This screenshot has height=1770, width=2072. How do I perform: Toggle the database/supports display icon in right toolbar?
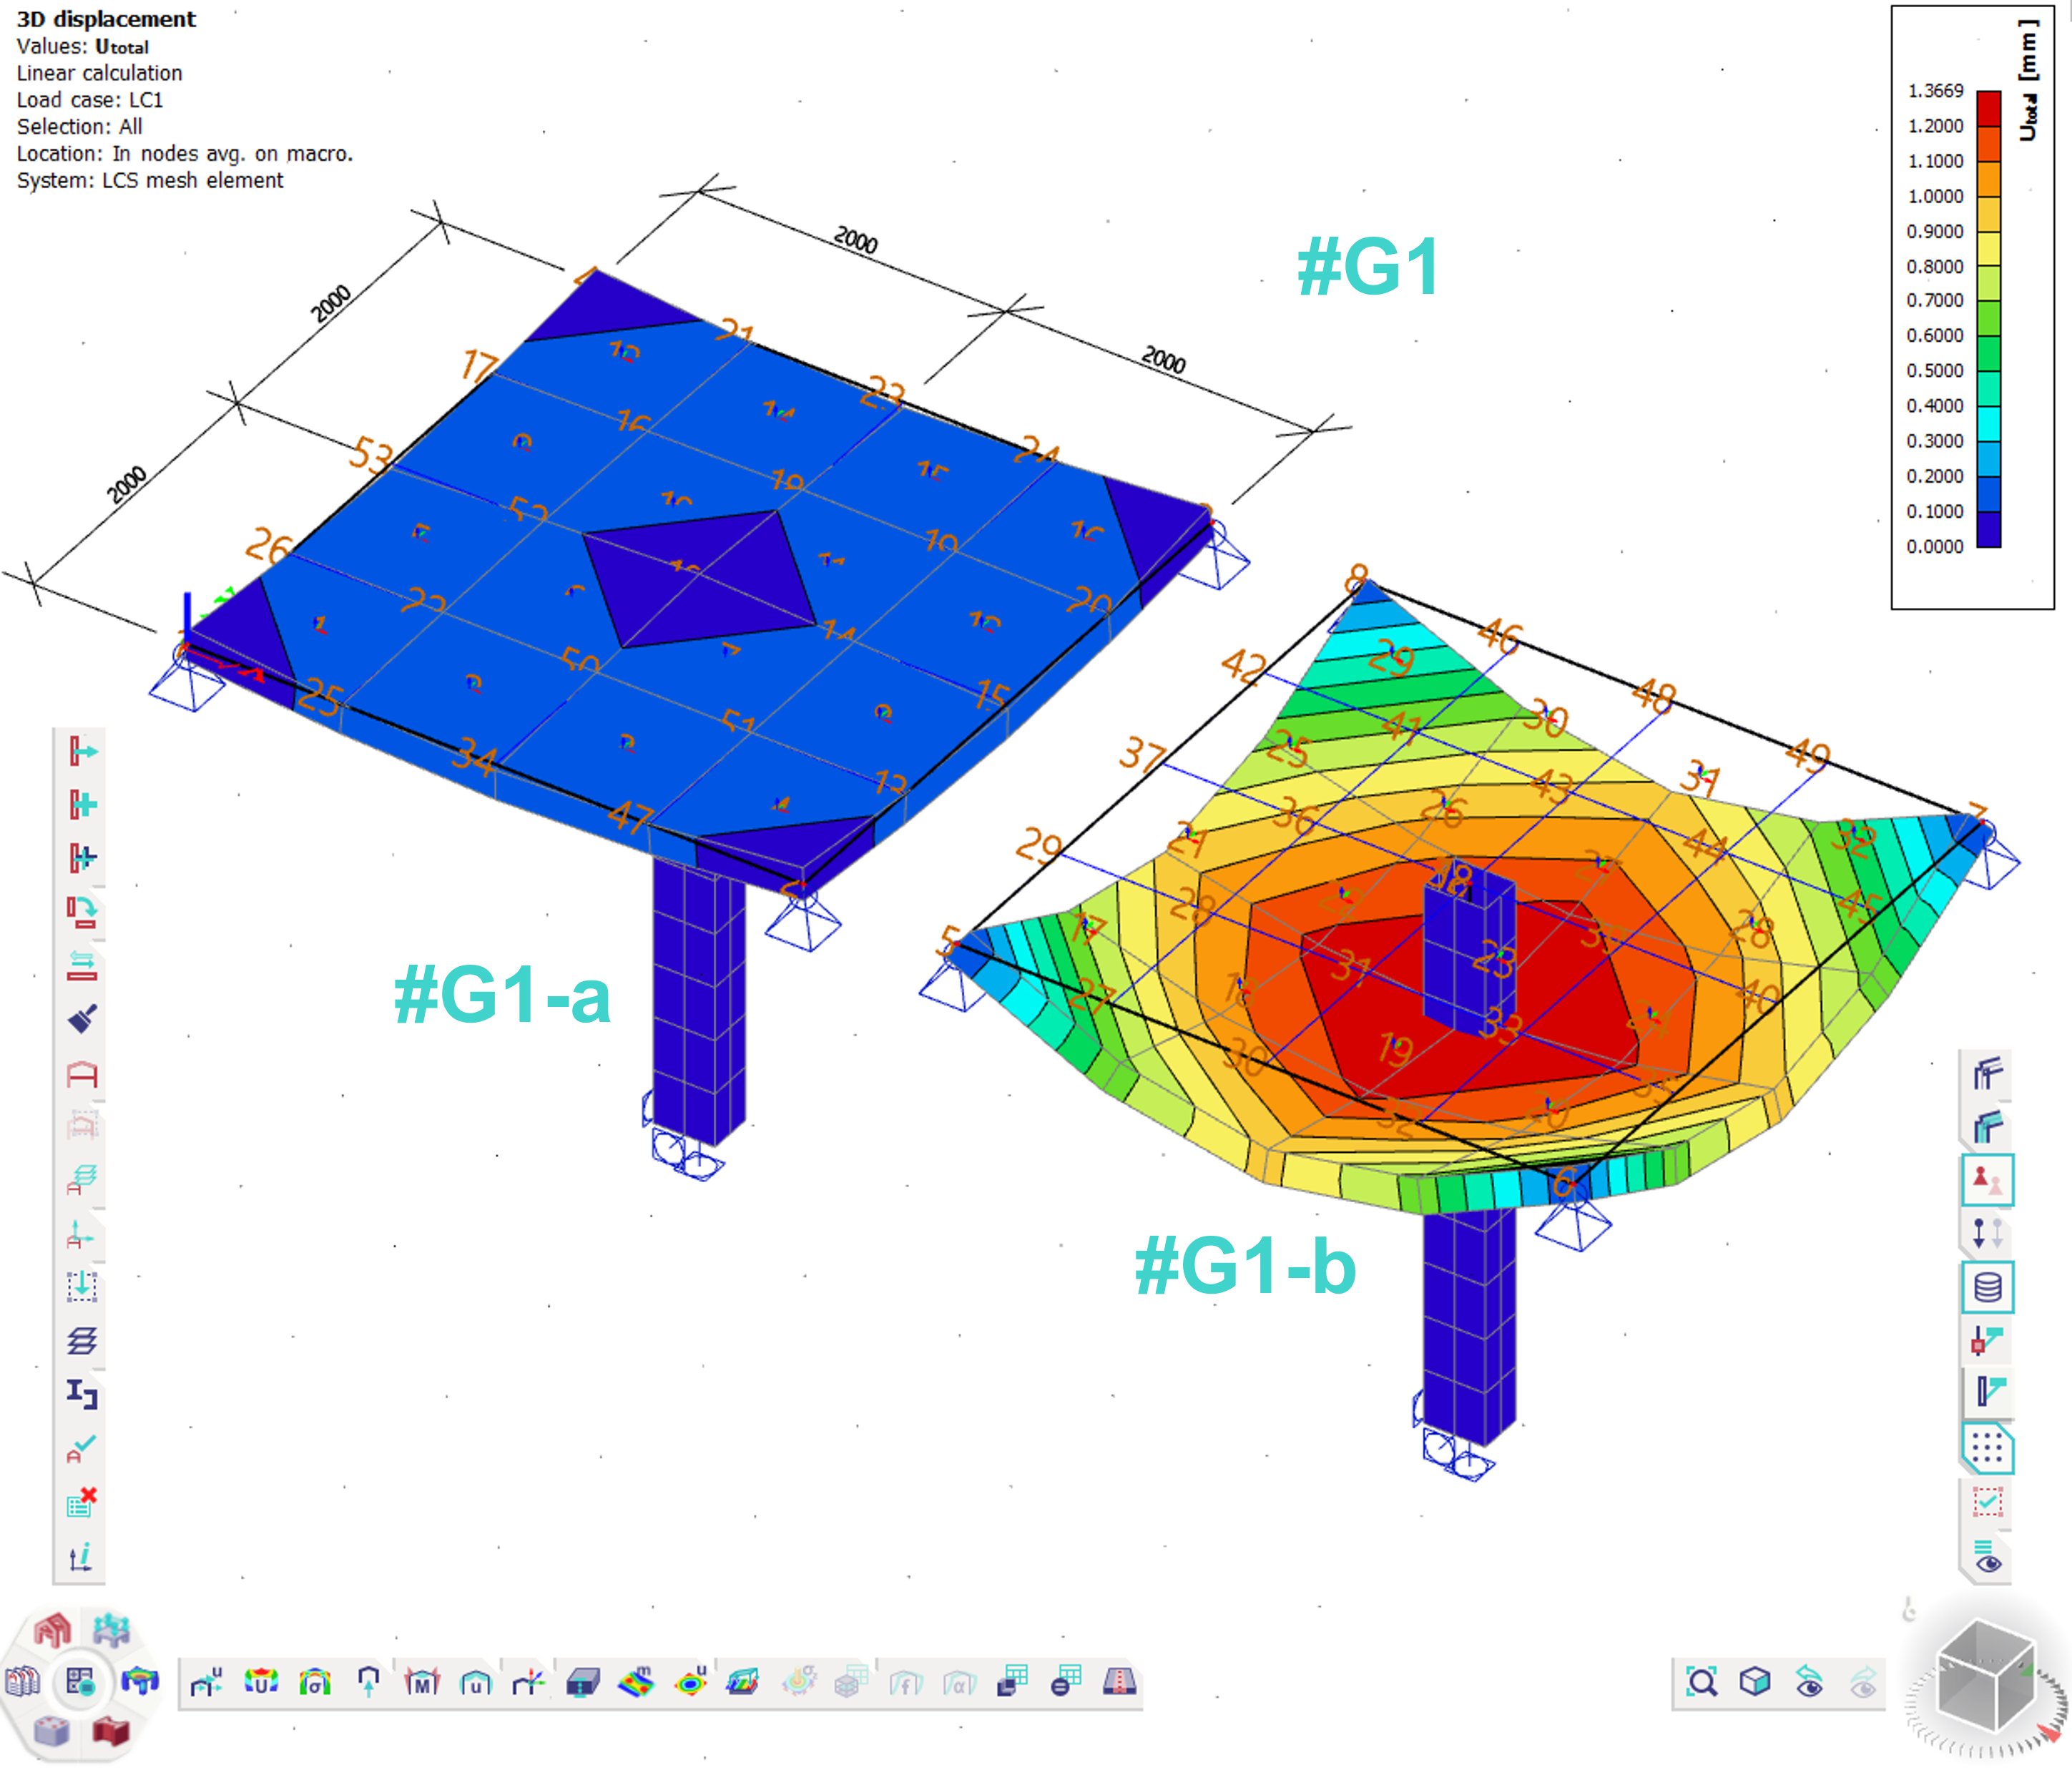pyautogui.click(x=1987, y=1287)
